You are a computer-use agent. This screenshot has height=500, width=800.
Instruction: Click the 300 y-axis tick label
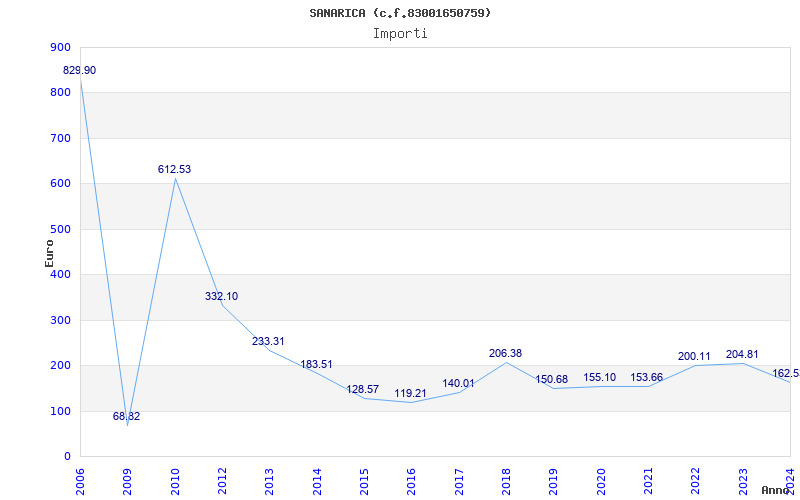click(x=60, y=320)
